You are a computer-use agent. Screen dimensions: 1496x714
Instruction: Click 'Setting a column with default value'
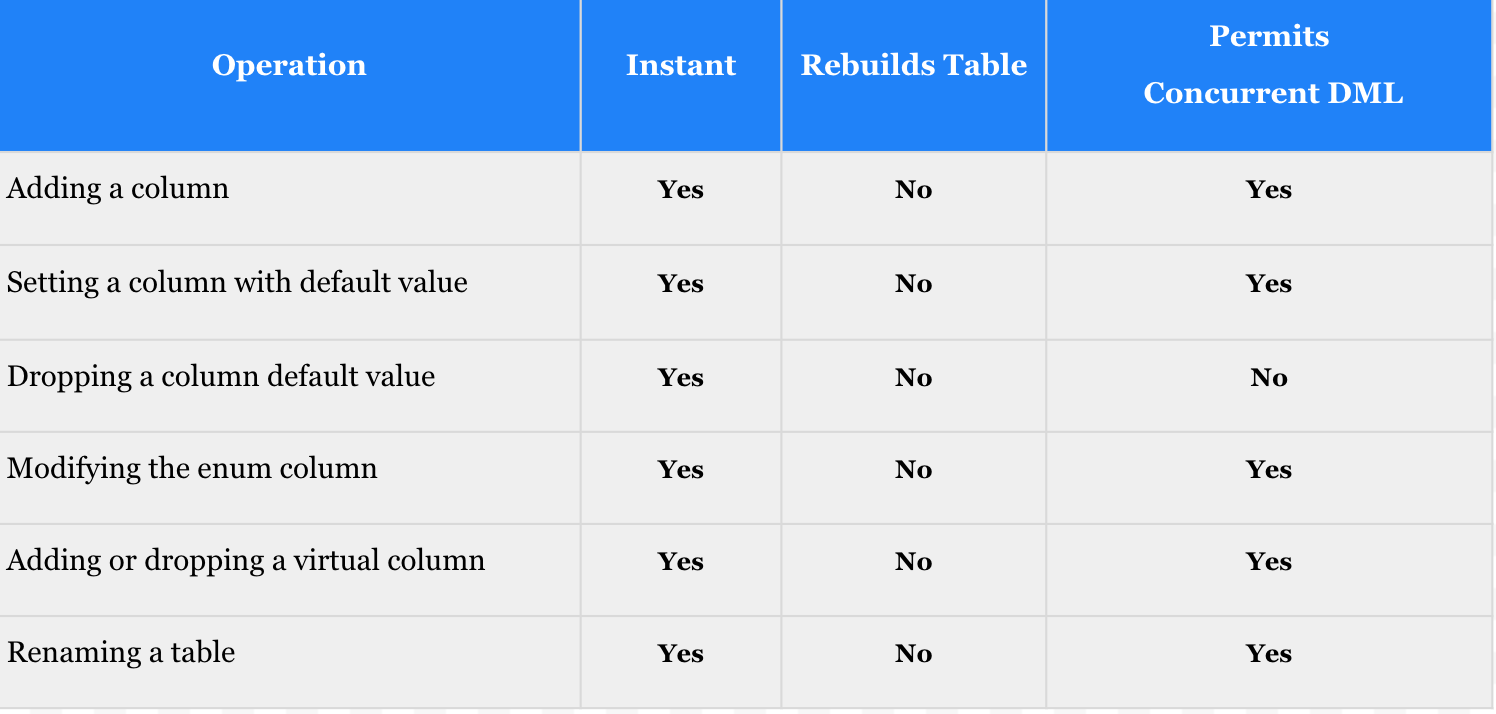point(237,283)
